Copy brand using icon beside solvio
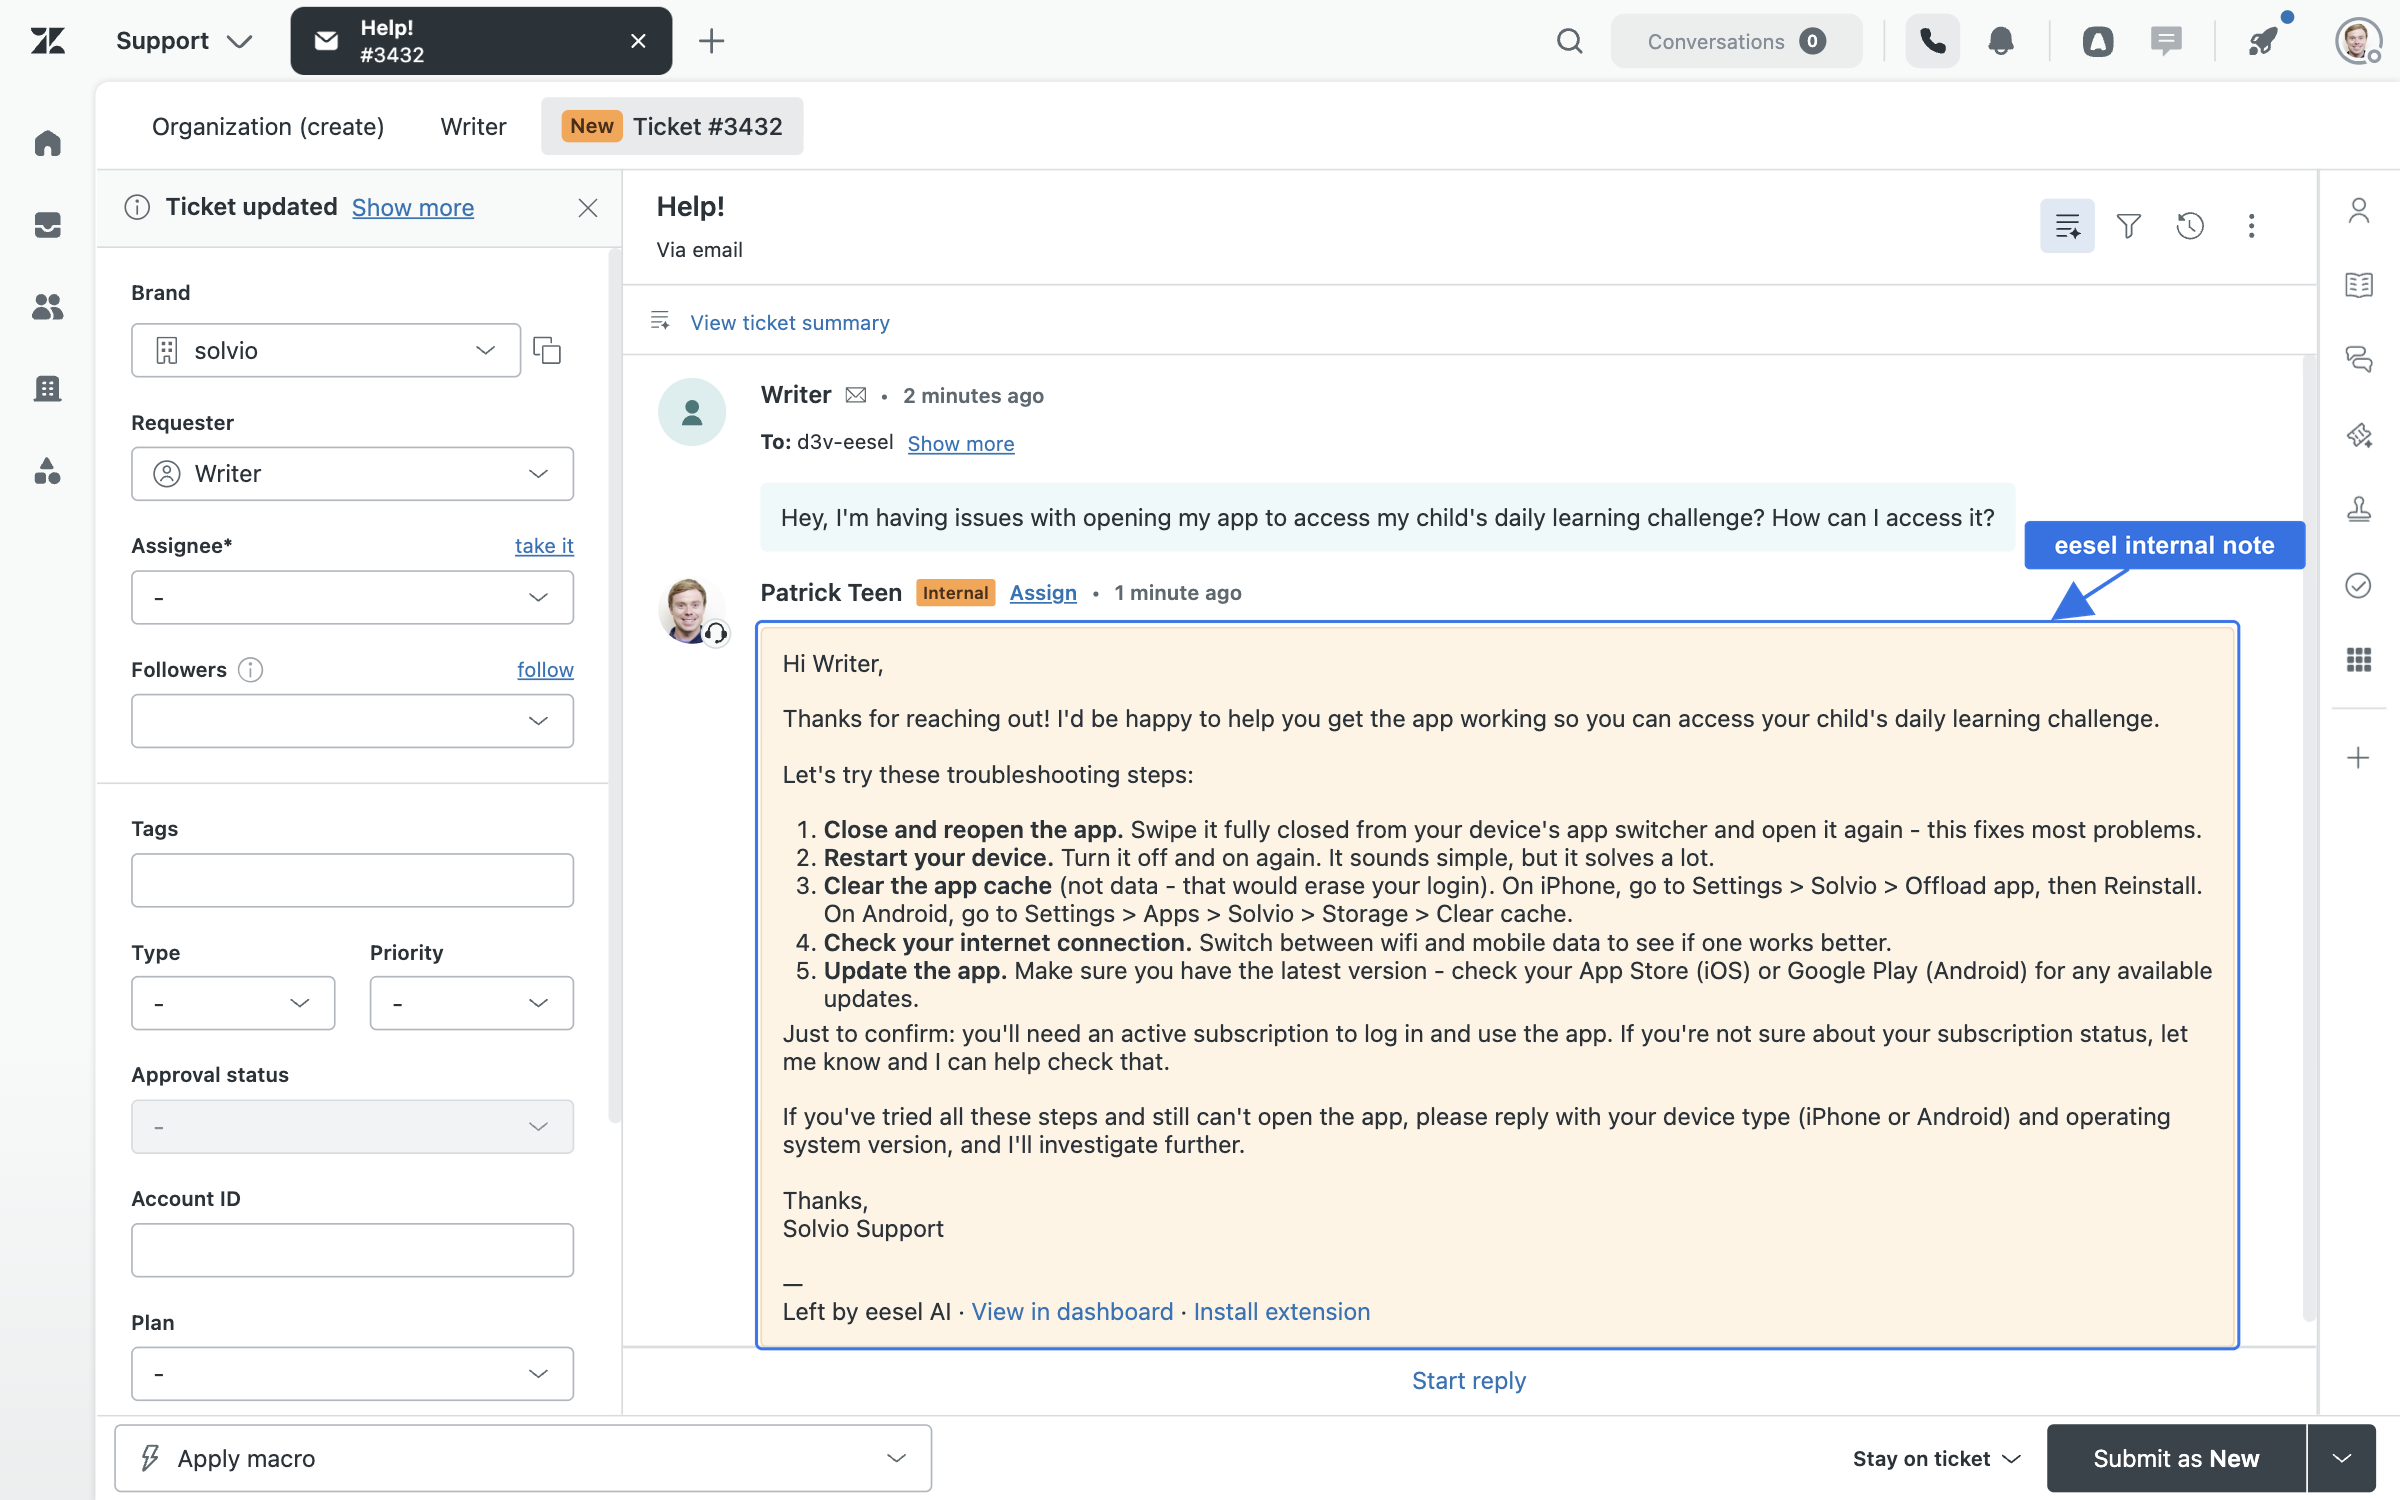This screenshot has height=1500, width=2400. click(x=547, y=350)
